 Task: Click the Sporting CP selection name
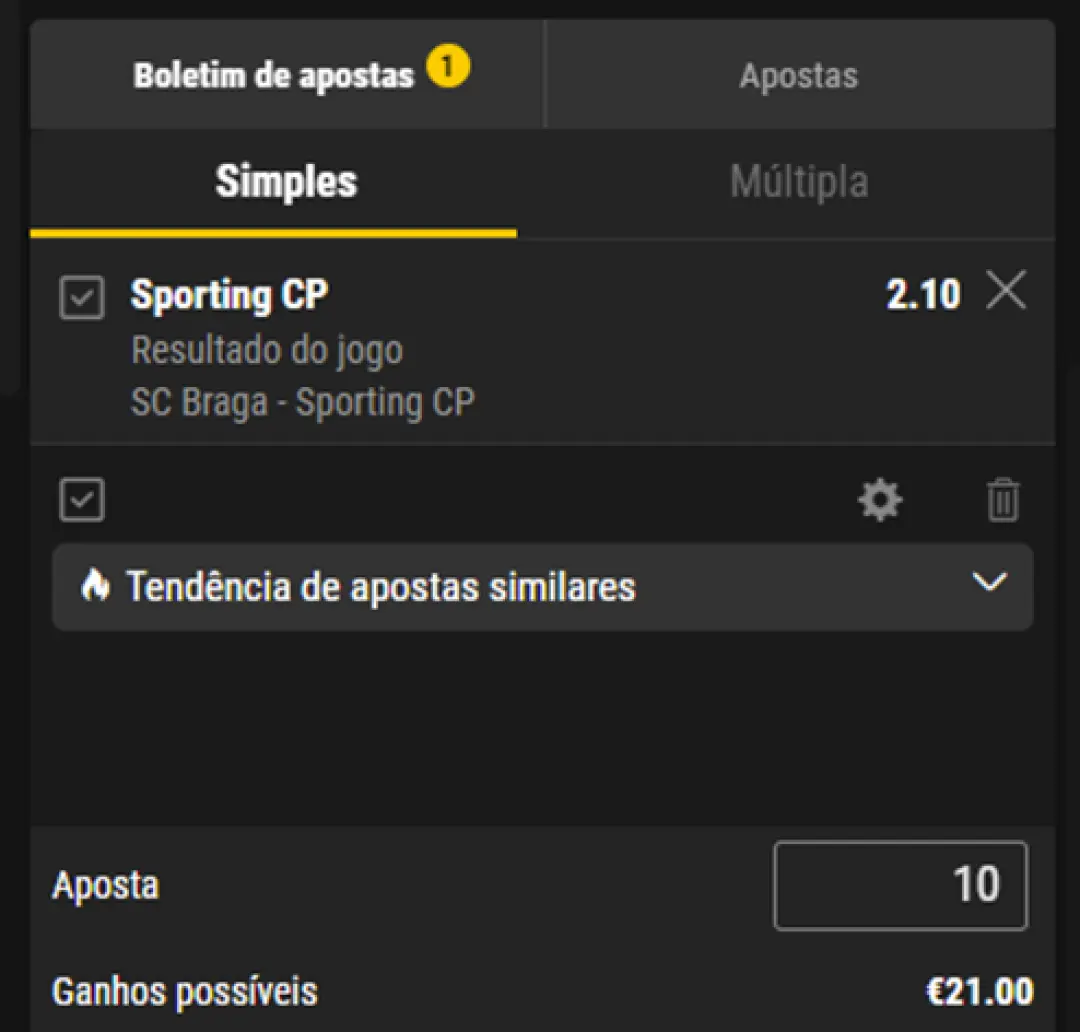[x=229, y=295]
